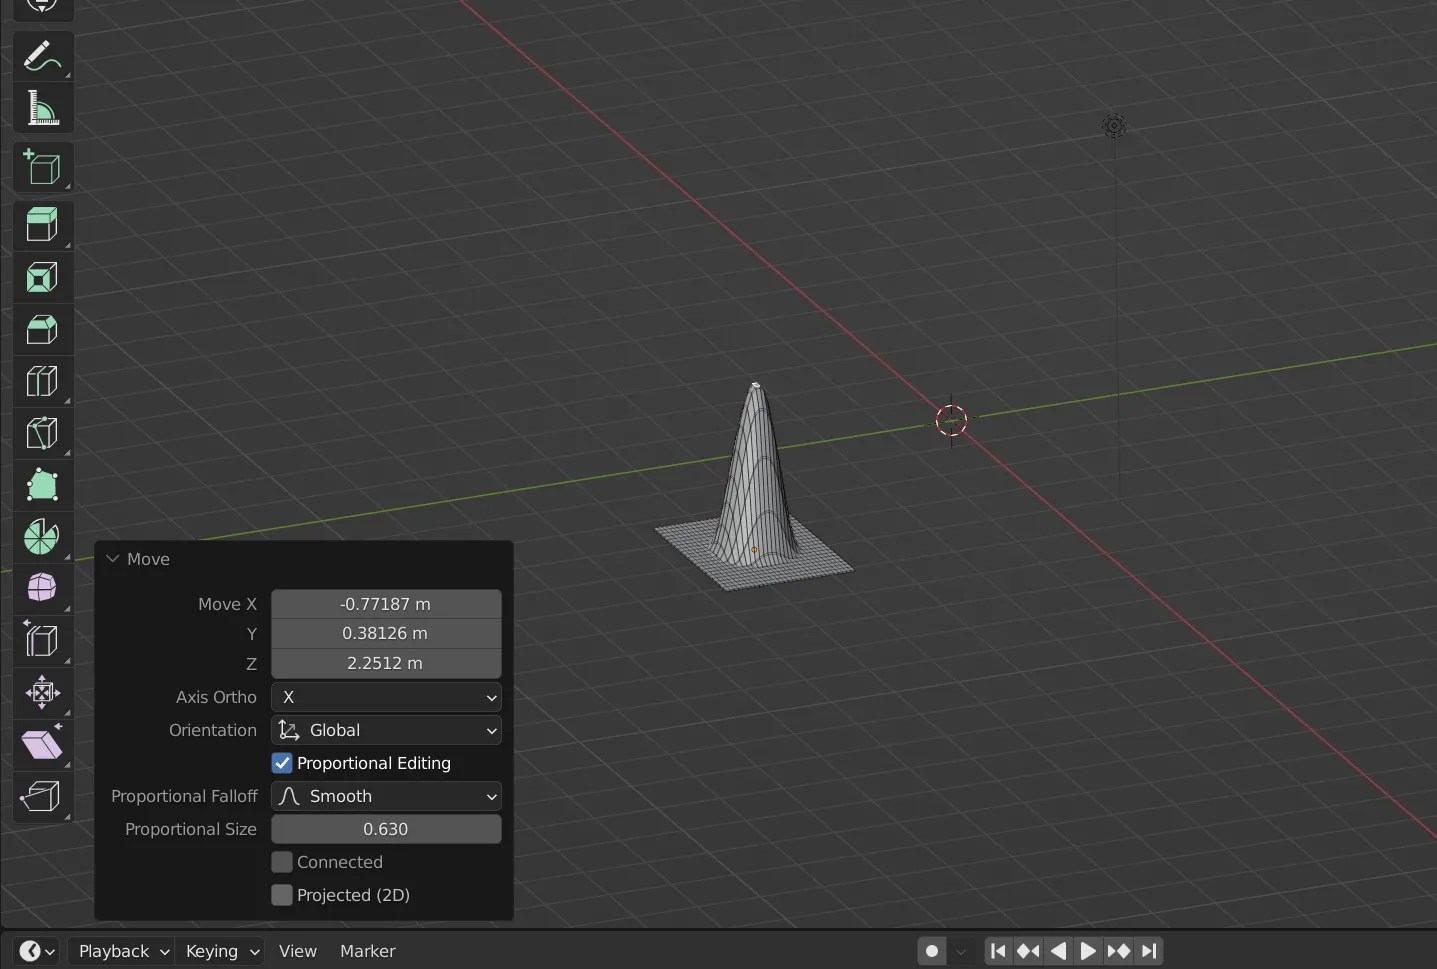Change the Proportional Falloff from Smooth
Screen dimensions: 1437x969
click(x=387, y=796)
